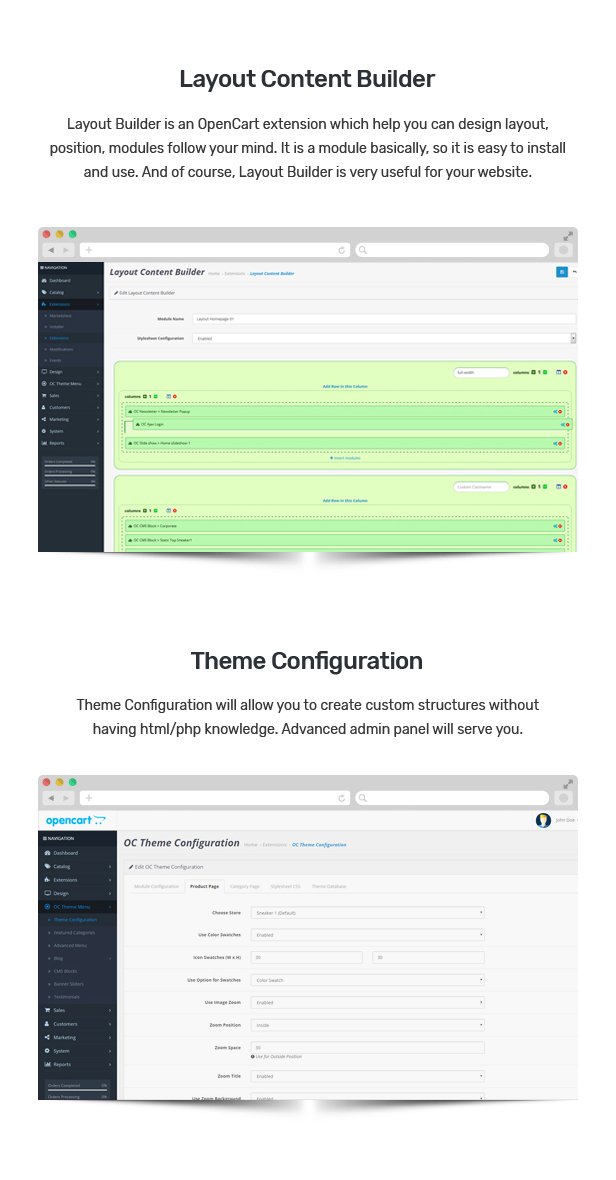Screen dimensions: 616x1180
Task: Expand Catalog in Theme Configuration sidebar
Action: (77, 866)
